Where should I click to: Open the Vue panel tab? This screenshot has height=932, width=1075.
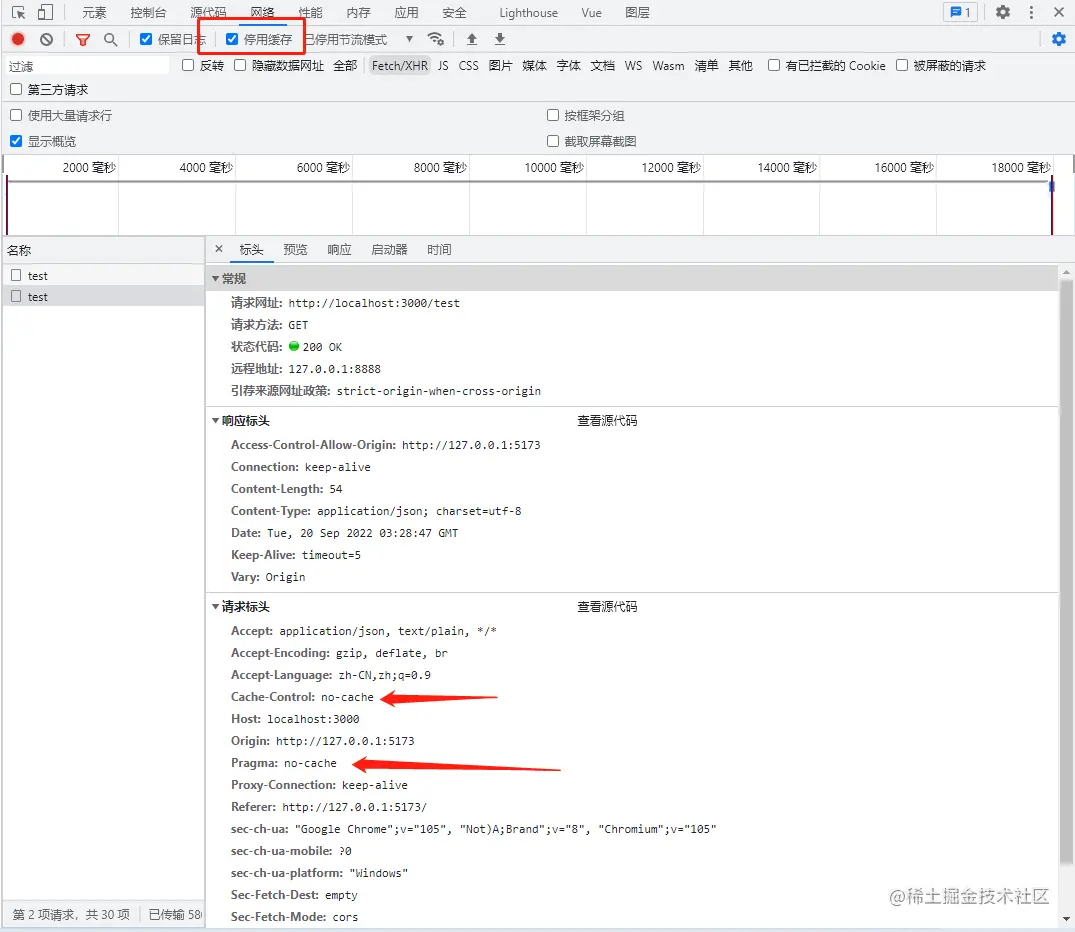coord(591,12)
